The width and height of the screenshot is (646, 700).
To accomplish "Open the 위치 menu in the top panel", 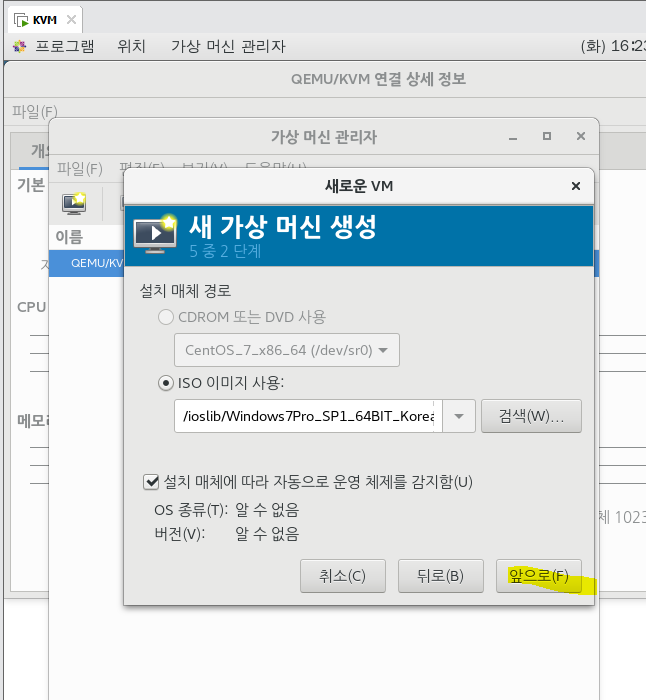I will (131, 46).
